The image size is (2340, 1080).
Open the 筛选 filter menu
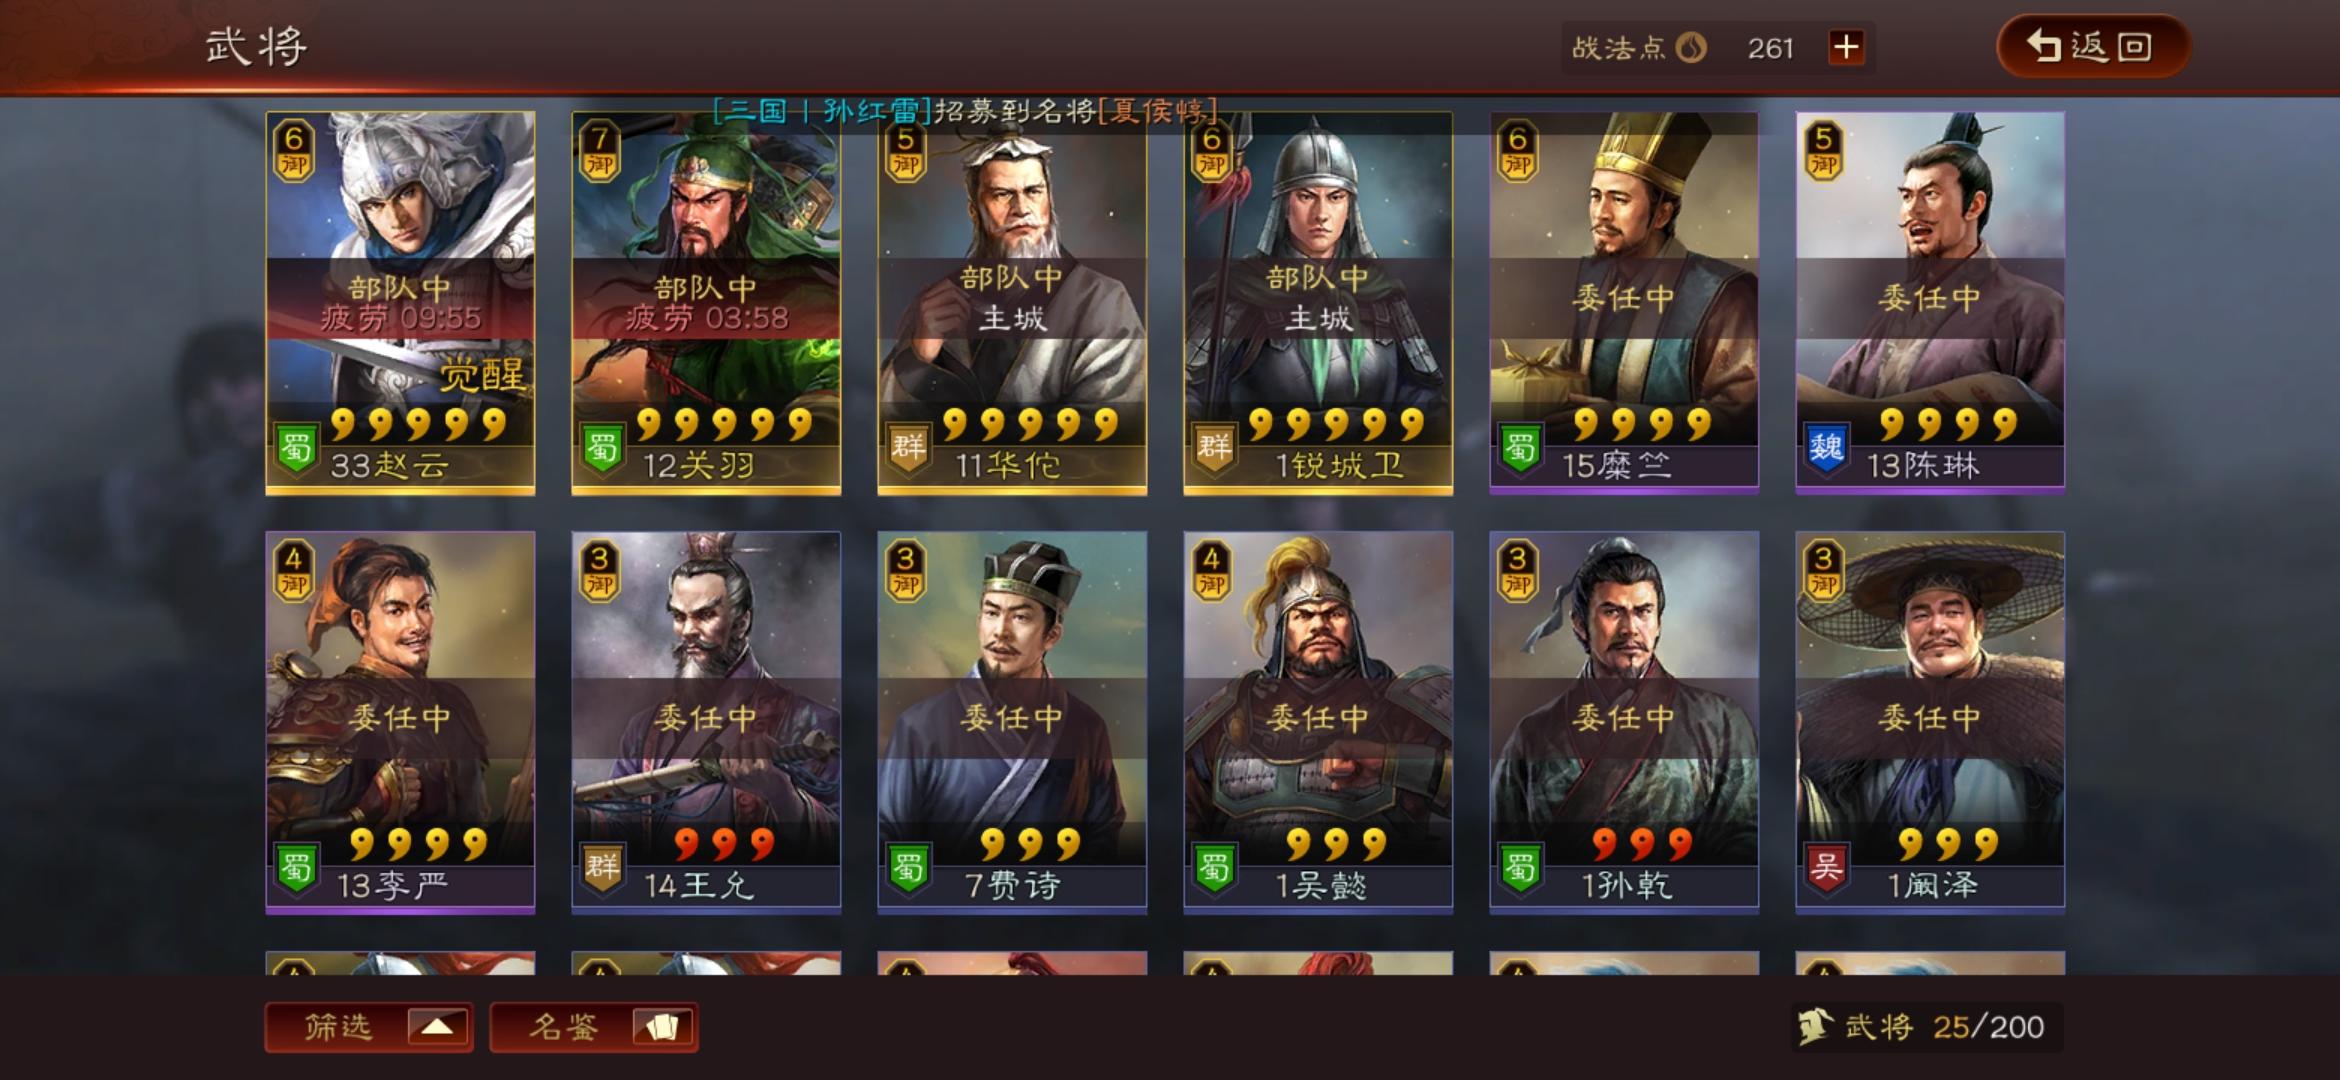(x=369, y=1027)
